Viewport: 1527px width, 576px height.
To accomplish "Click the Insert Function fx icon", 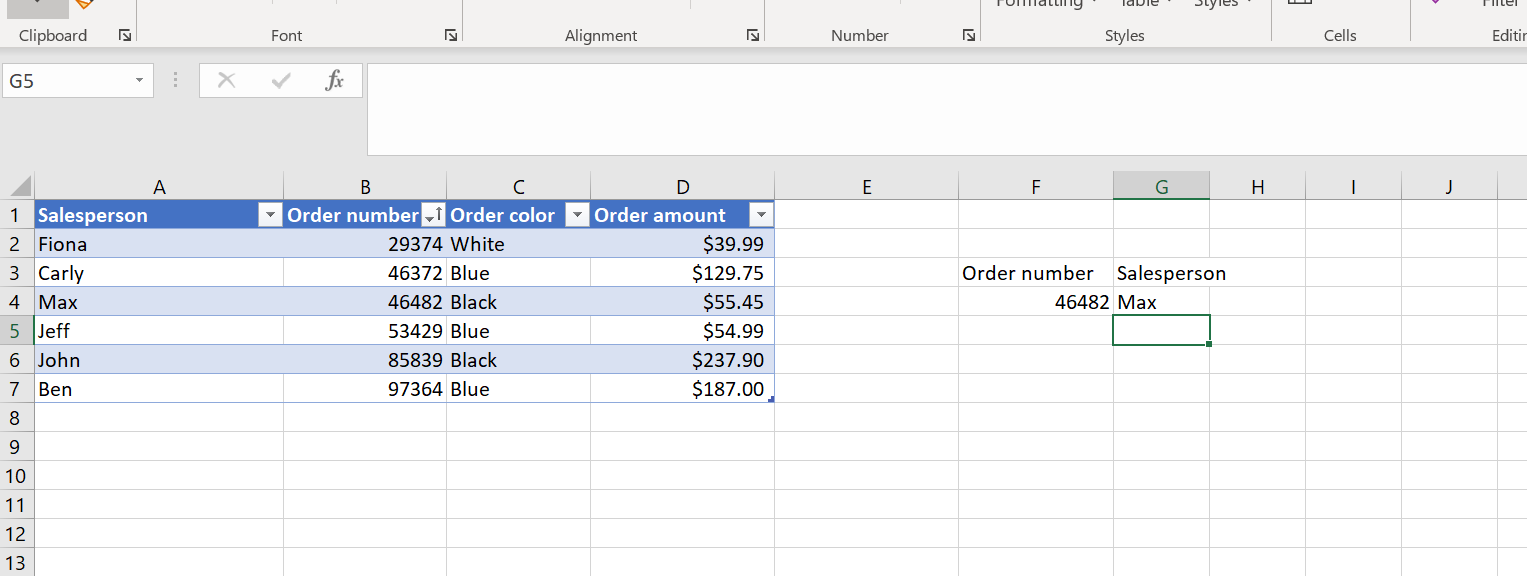I will [335, 81].
